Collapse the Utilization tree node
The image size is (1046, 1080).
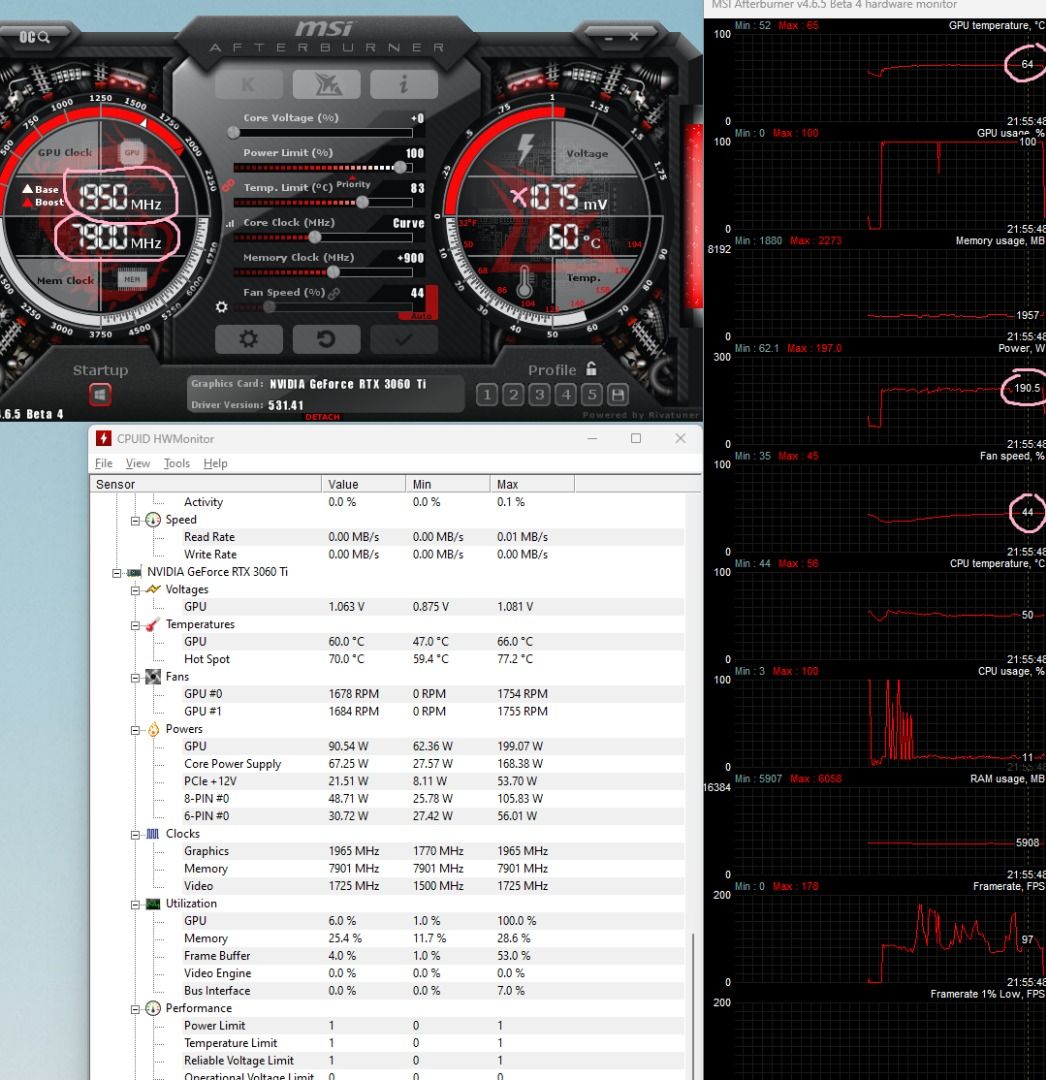coord(136,904)
